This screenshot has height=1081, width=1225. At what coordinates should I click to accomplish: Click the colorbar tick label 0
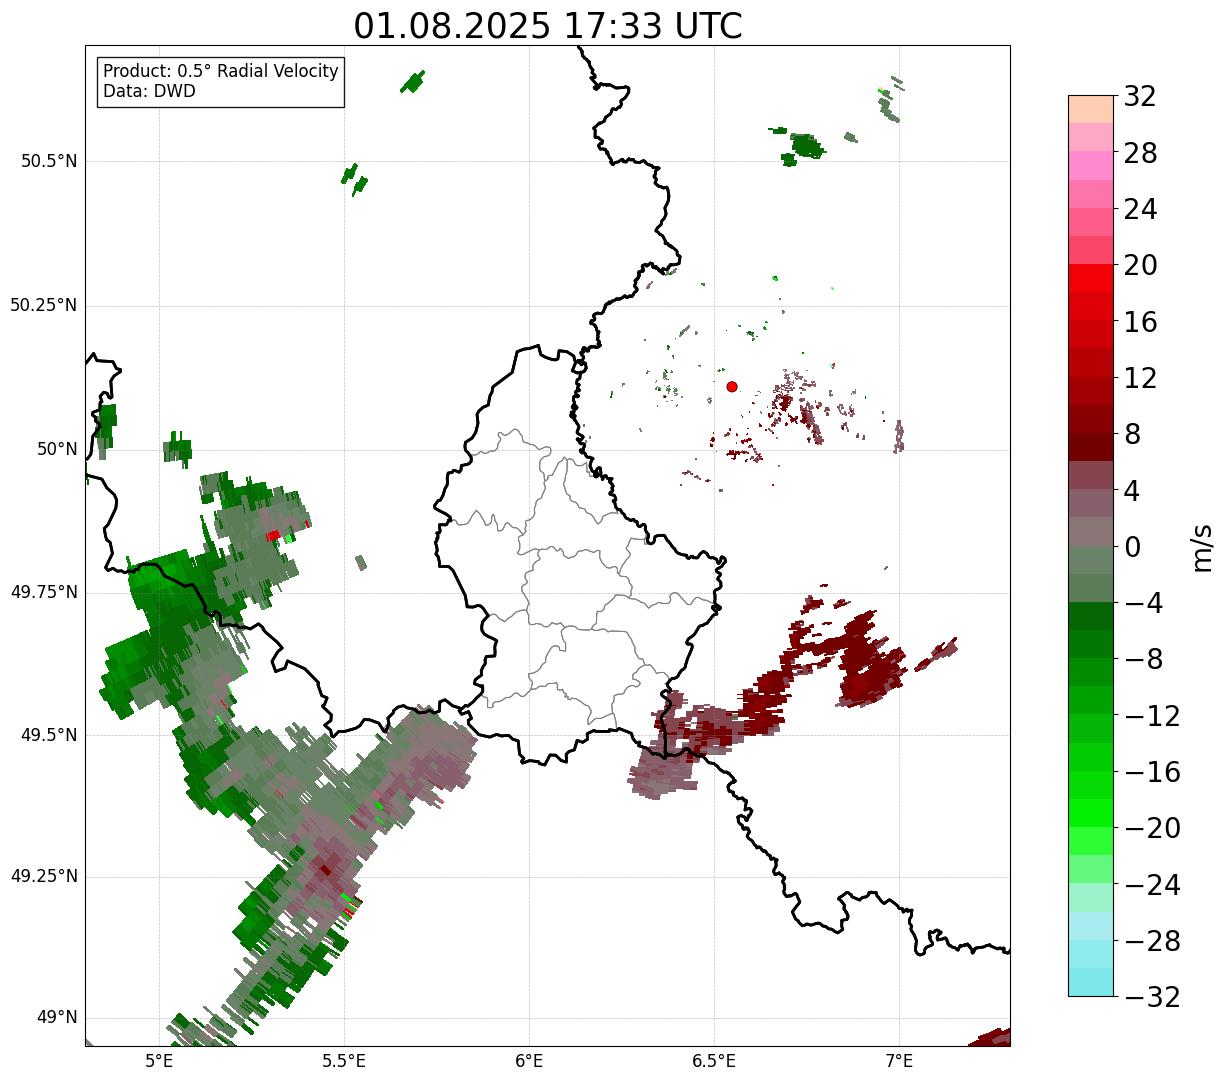click(1132, 547)
